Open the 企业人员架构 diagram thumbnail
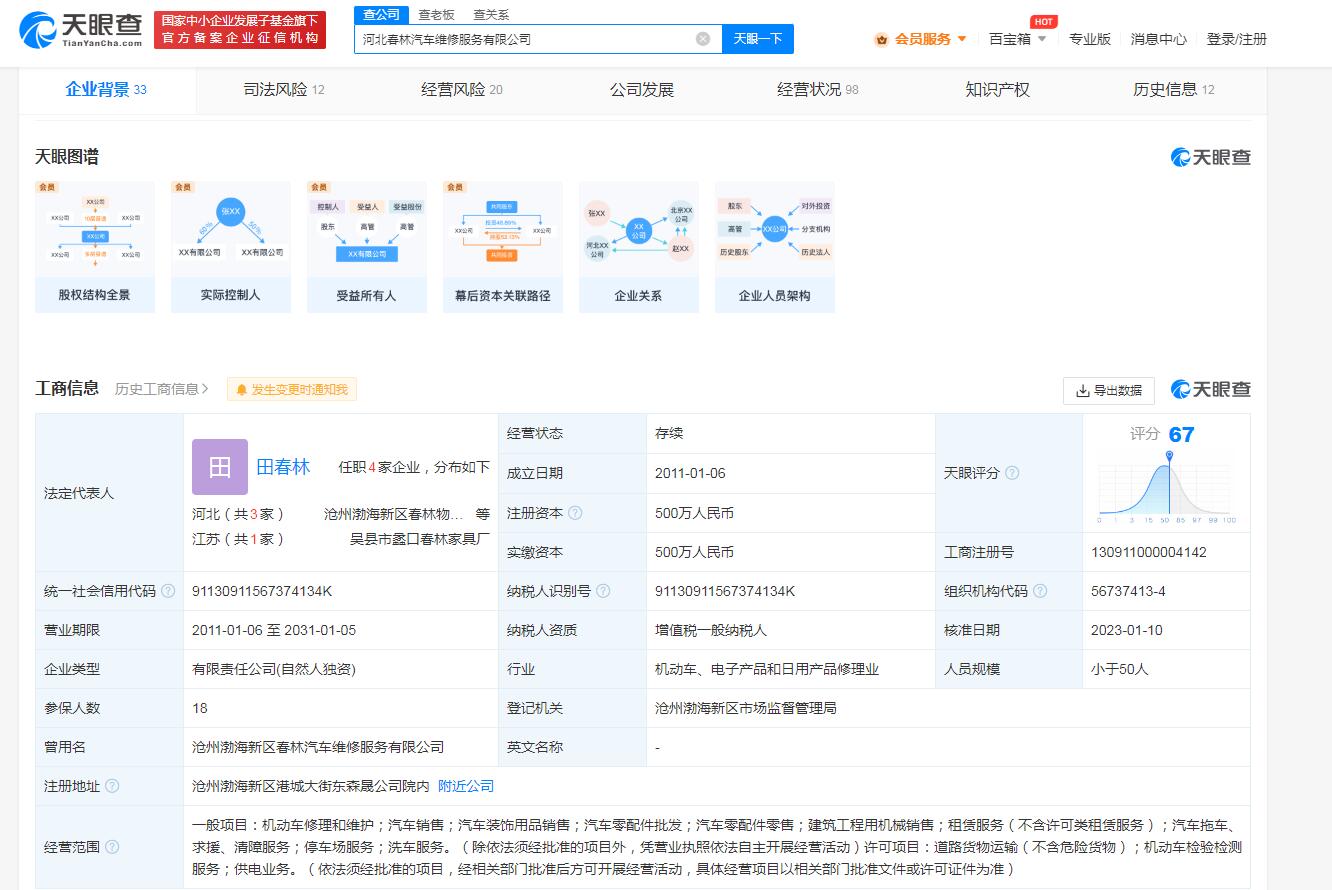Image resolution: width=1332 pixels, height=890 pixels. [x=775, y=247]
